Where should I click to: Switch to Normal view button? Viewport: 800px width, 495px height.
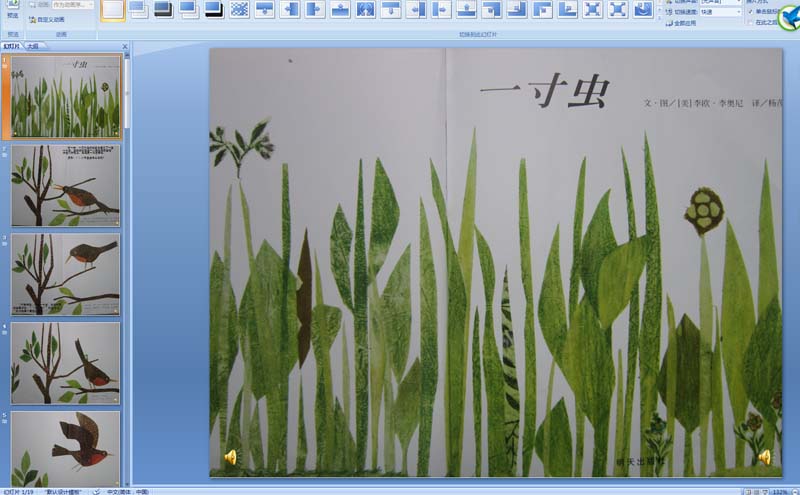pos(748,492)
